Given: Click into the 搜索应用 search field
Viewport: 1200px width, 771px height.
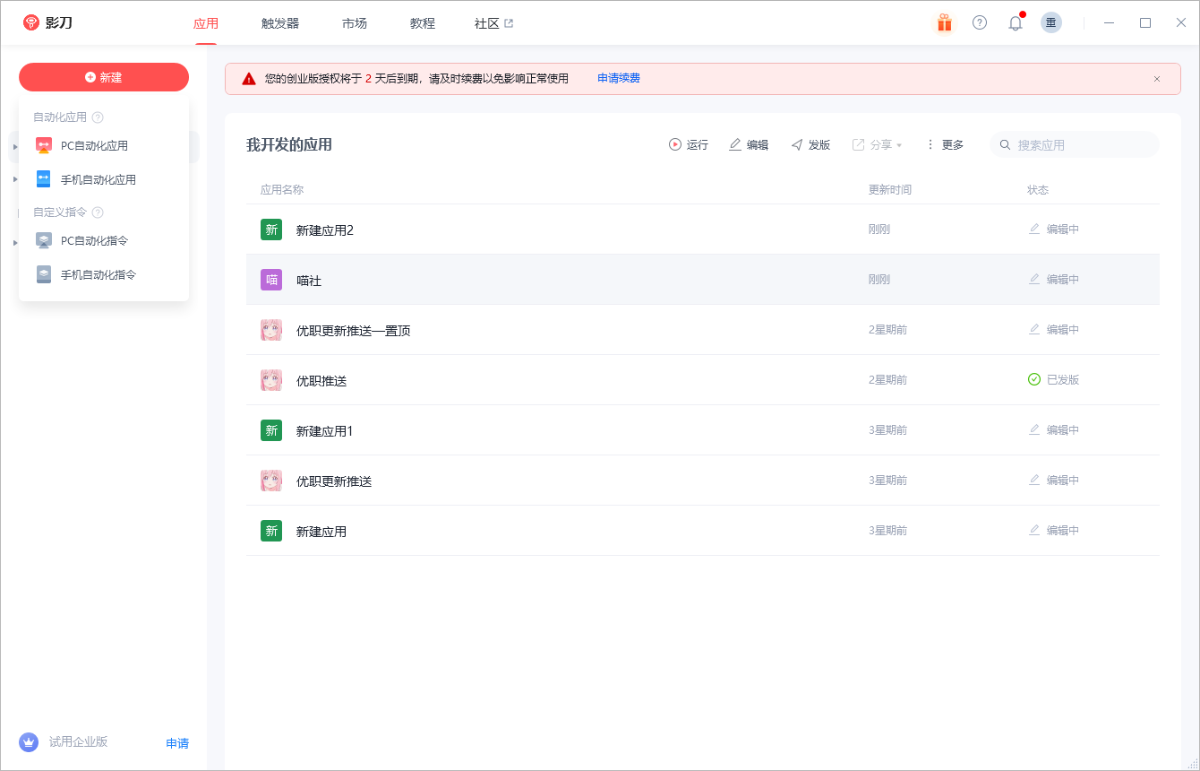Looking at the screenshot, I should click(x=1075, y=145).
